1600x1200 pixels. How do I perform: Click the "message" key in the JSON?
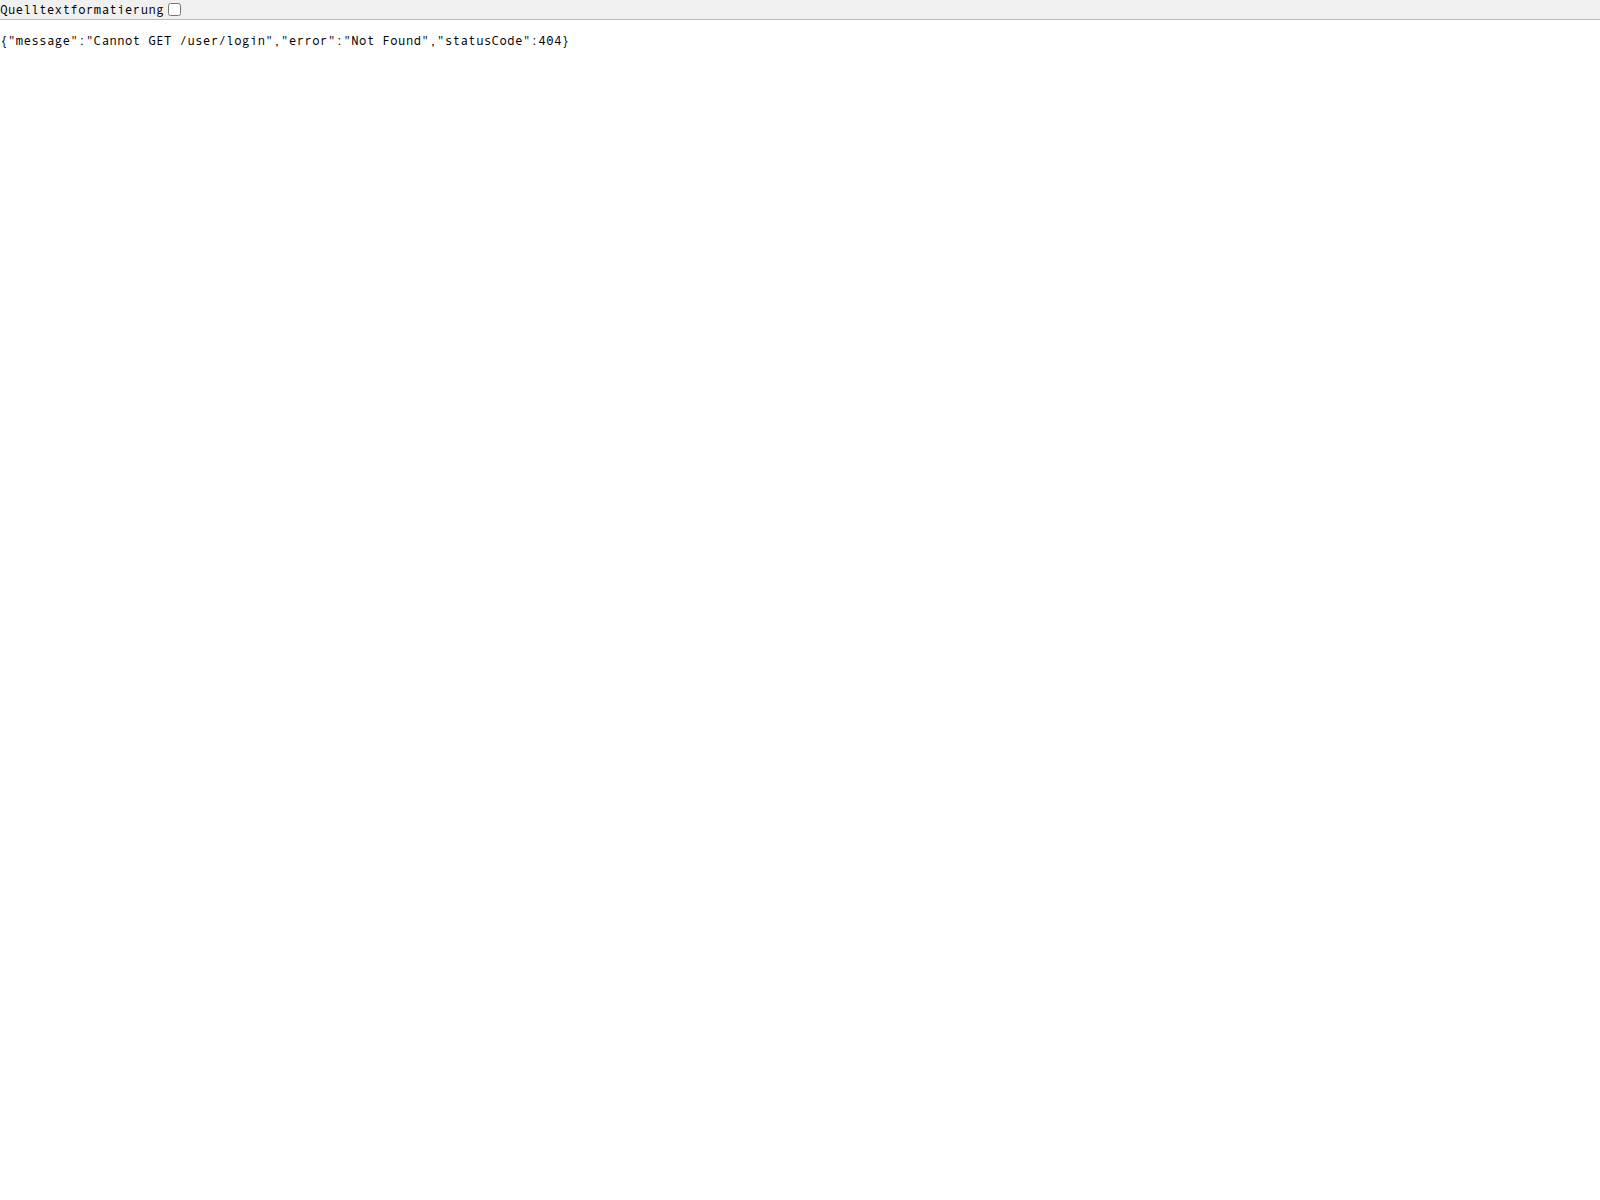tap(44, 41)
